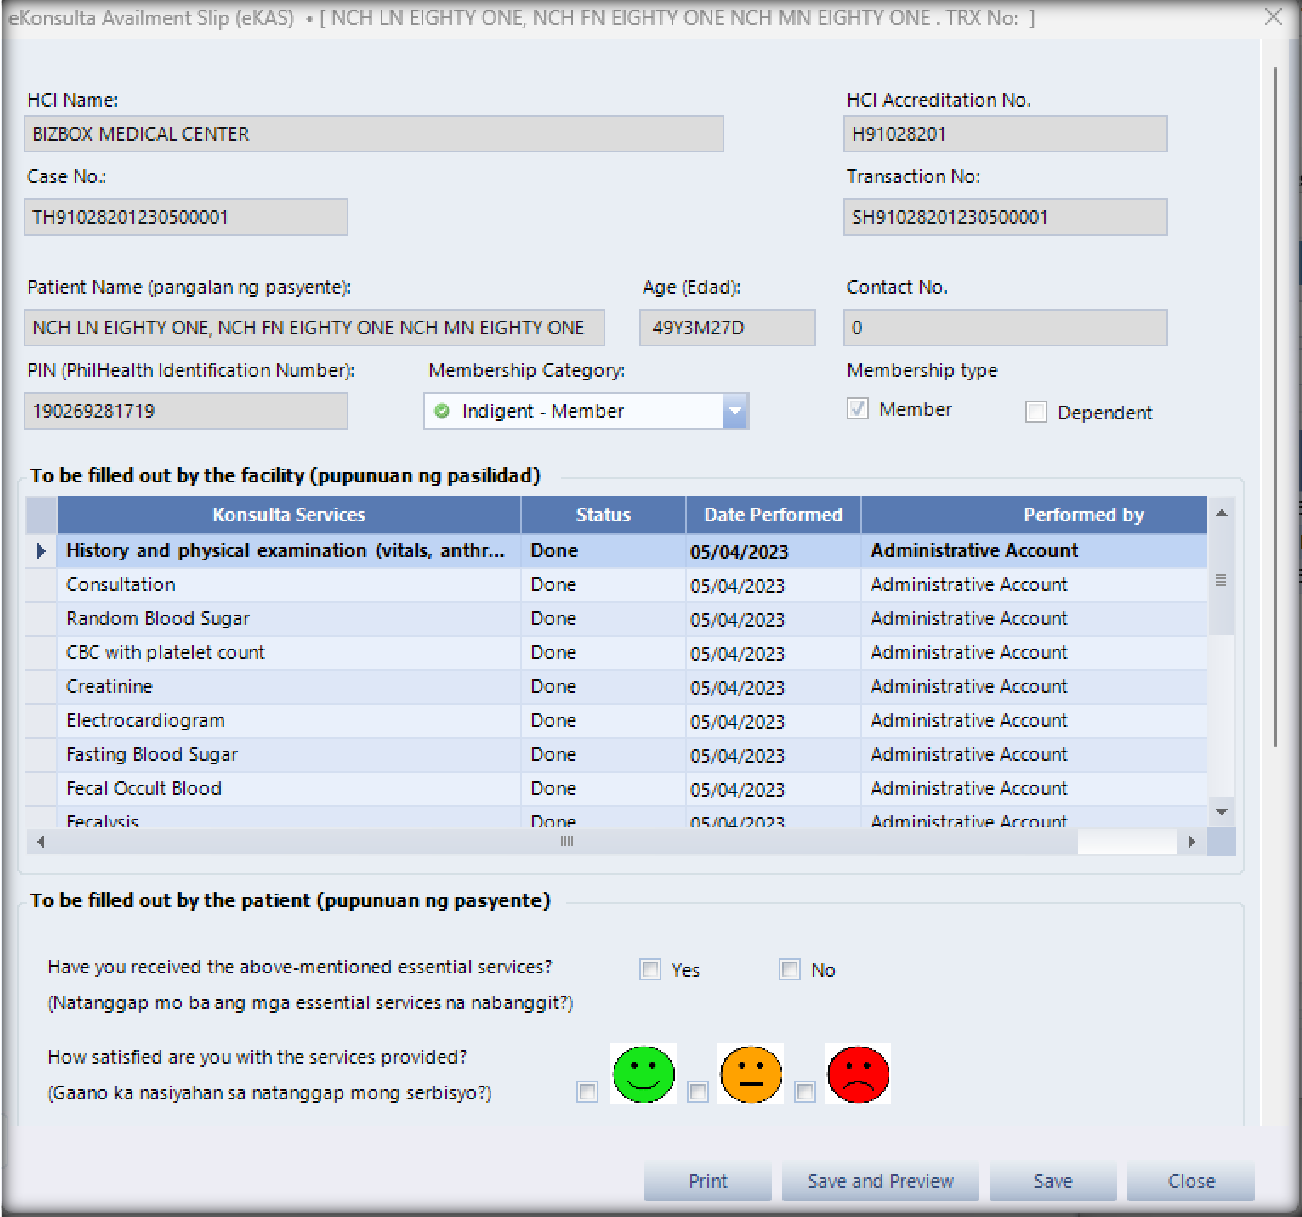Click the green happy smiley face
This screenshot has width=1302, height=1217.
[643, 1075]
